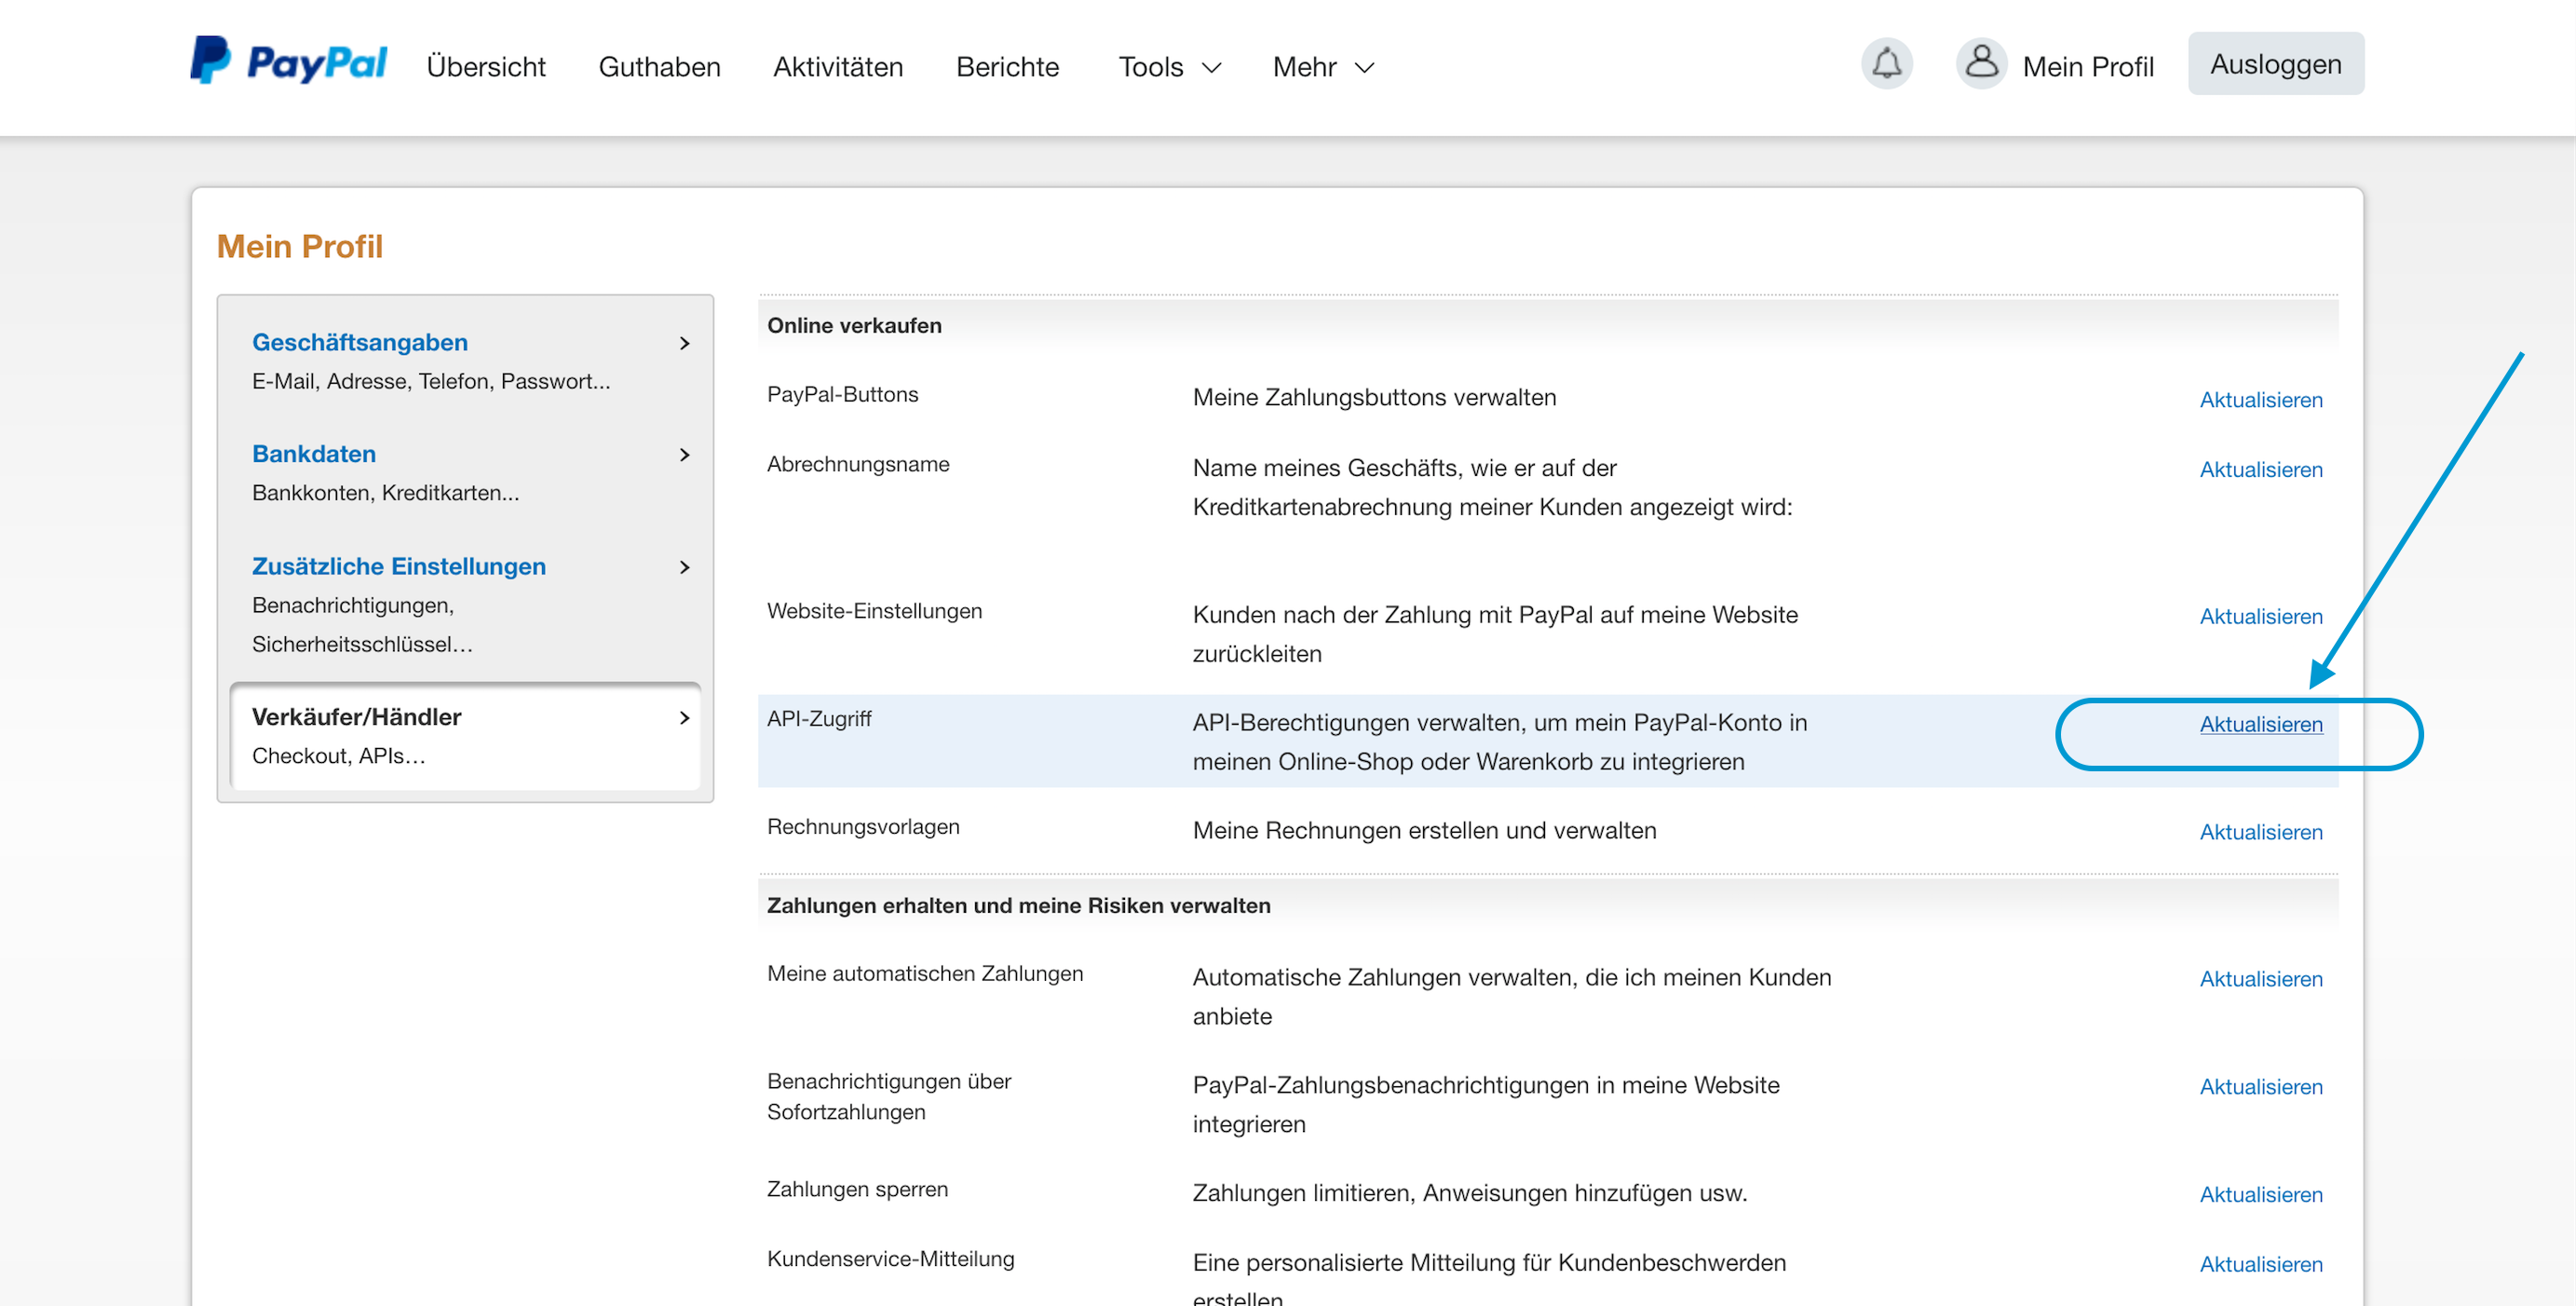
Task: Click the profile avatar icon
Action: [1980, 64]
